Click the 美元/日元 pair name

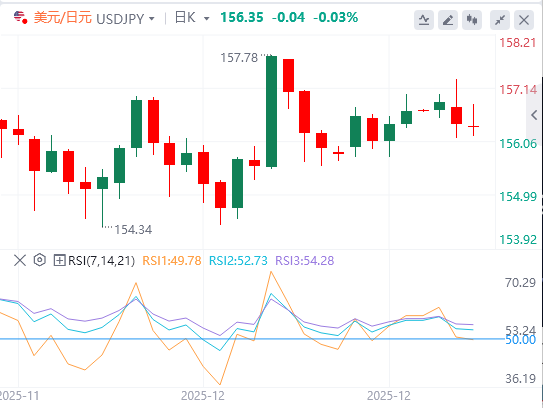coord(63,18)
